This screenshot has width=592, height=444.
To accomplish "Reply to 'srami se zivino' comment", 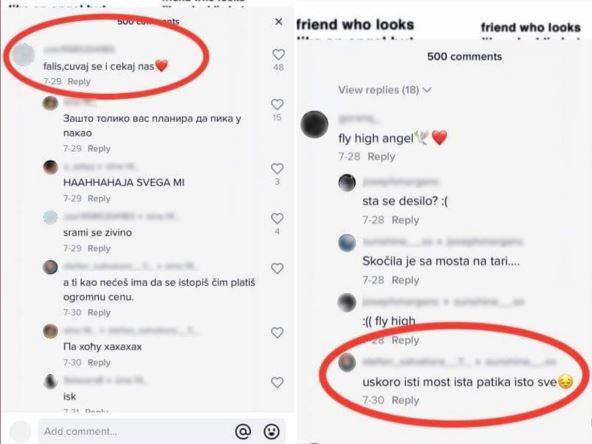I will coord(99,248).
